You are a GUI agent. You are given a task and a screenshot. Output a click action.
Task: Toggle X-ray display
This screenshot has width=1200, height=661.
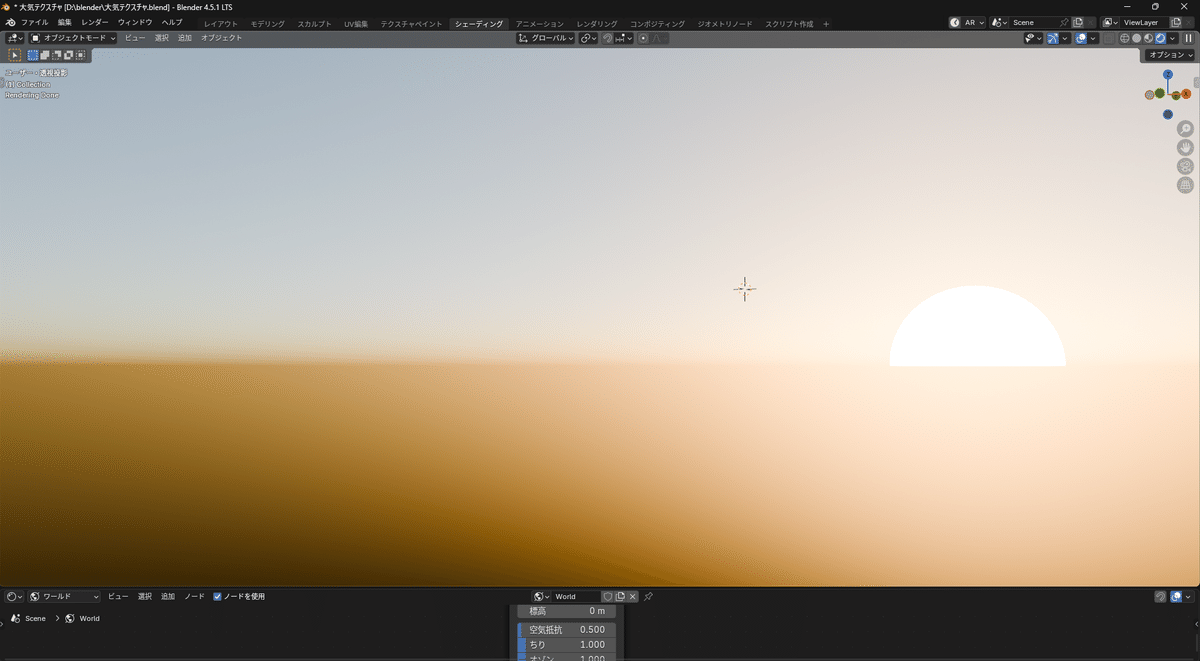[1108, 38]
